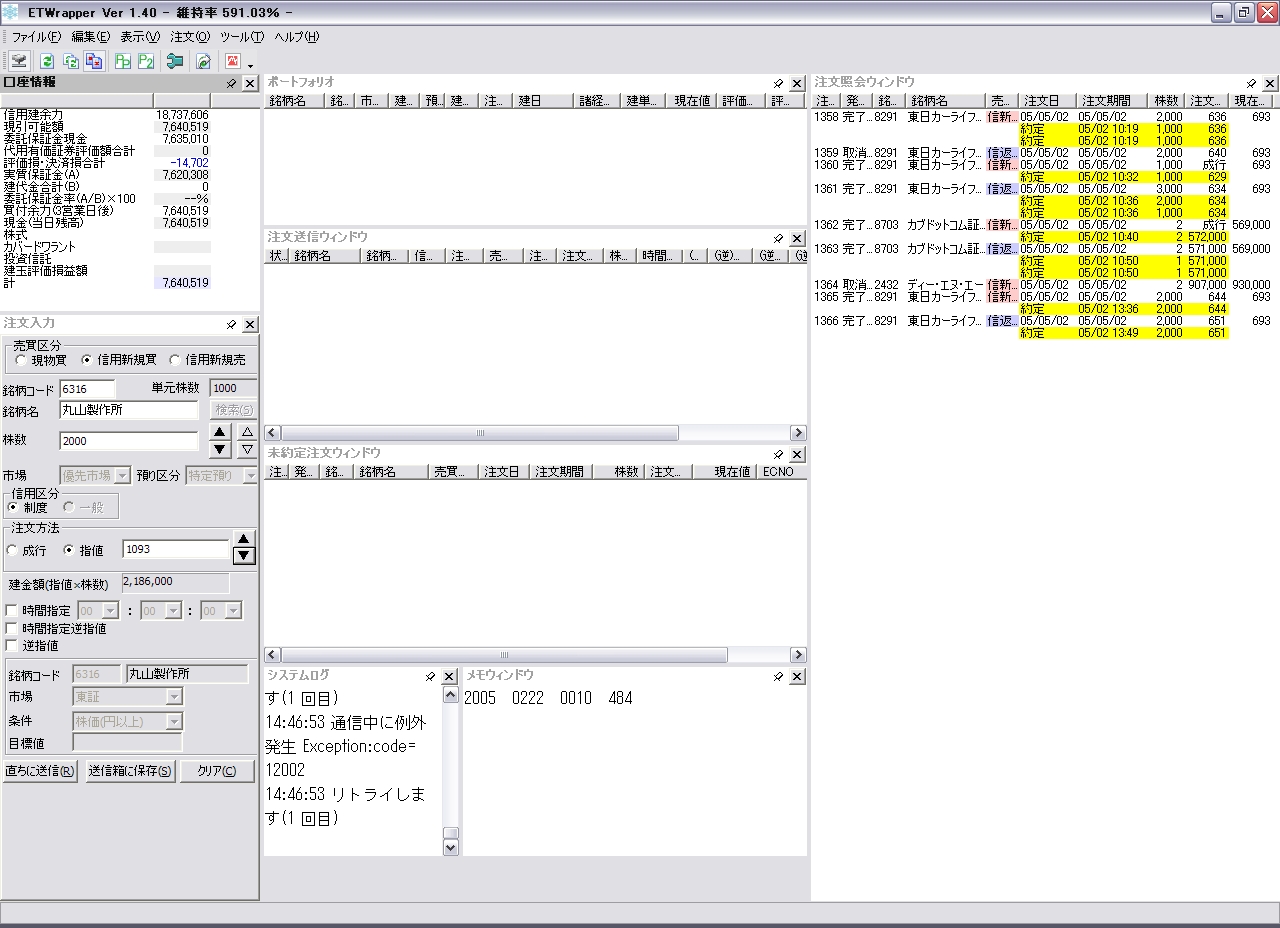Click the 直ちに送信(R) button
Screen dimensions: 1280x928
click(40, 771)
